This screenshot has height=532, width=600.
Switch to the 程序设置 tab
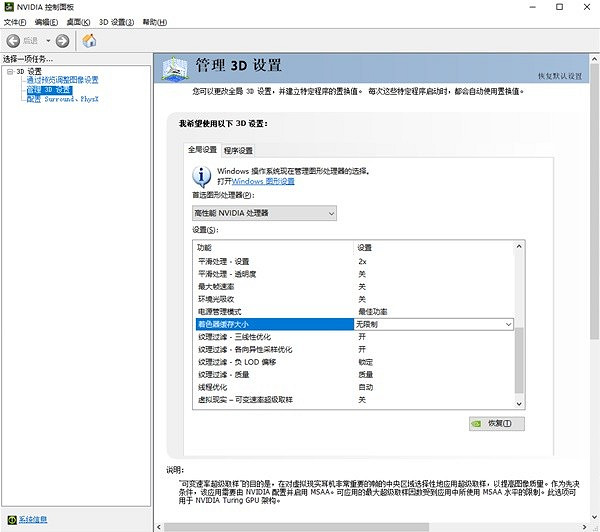238,150
